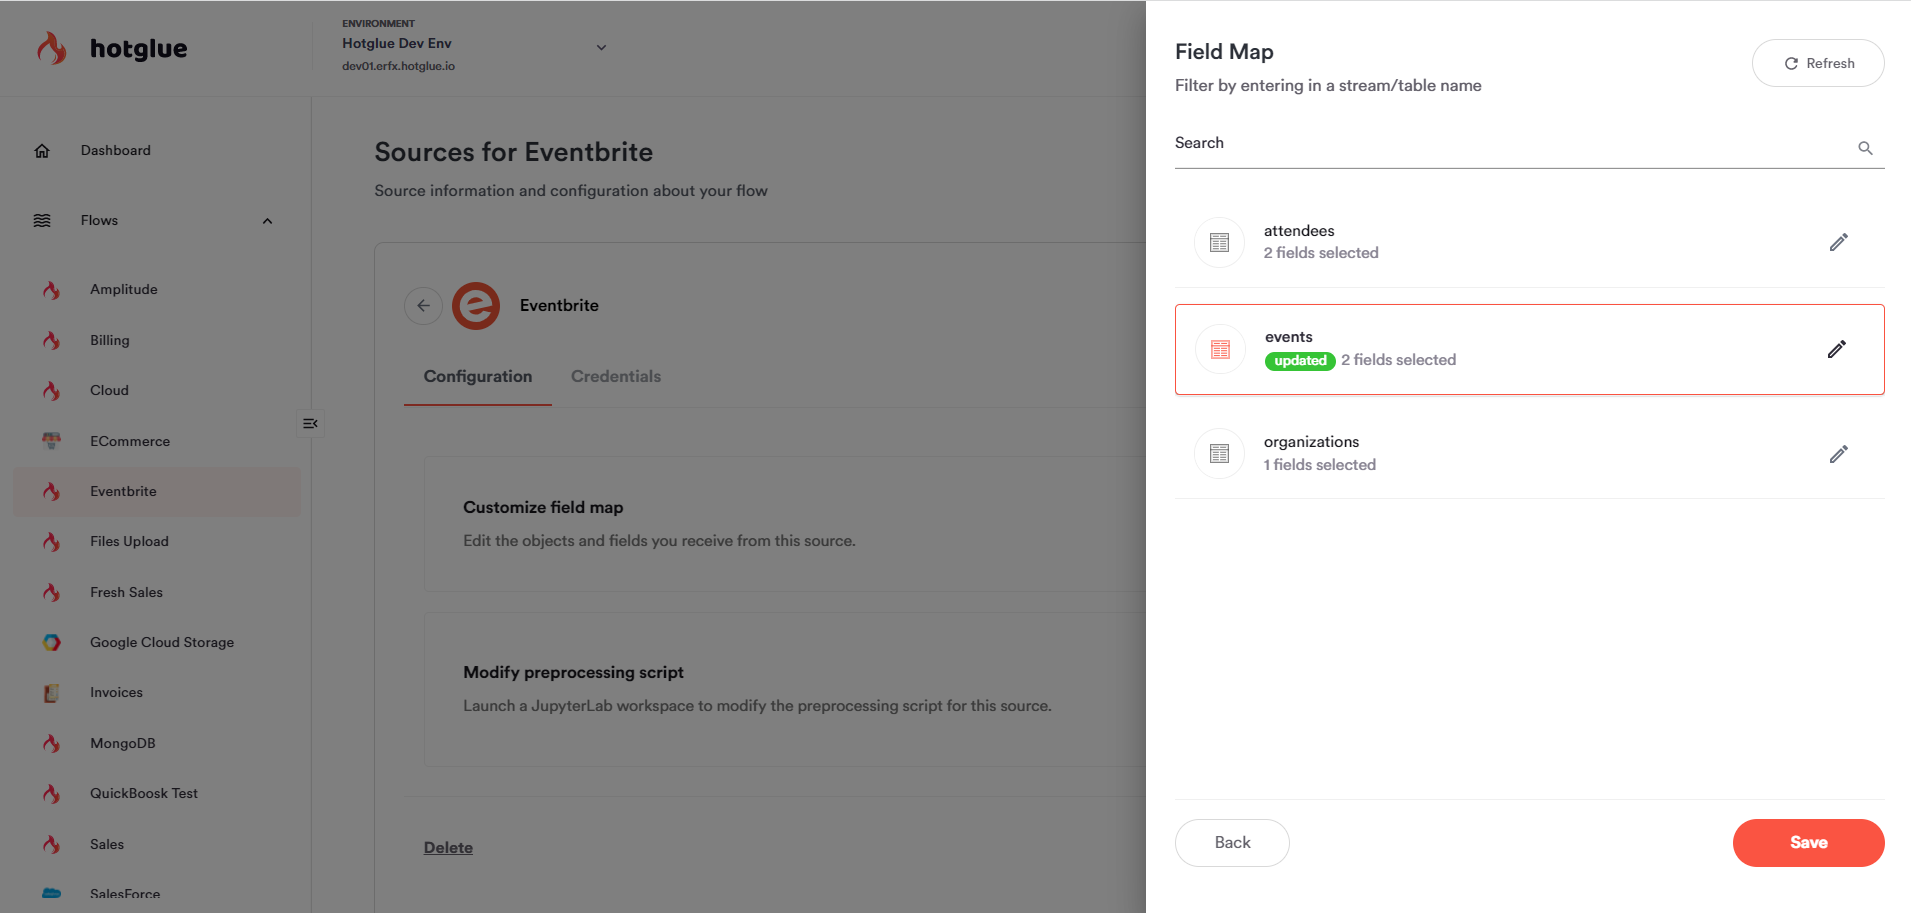Click the pencil edit icon for attendees

tap(1838, 242)
